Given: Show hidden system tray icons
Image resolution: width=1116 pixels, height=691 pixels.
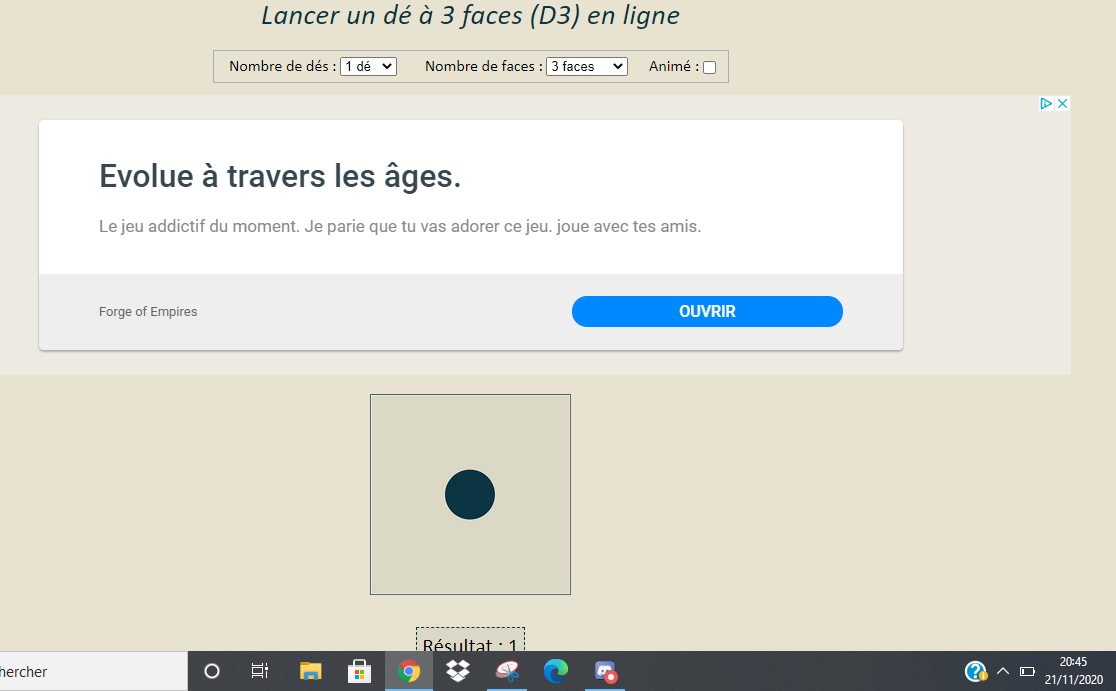Looking at the screenshot, I should pos(1003,671).
